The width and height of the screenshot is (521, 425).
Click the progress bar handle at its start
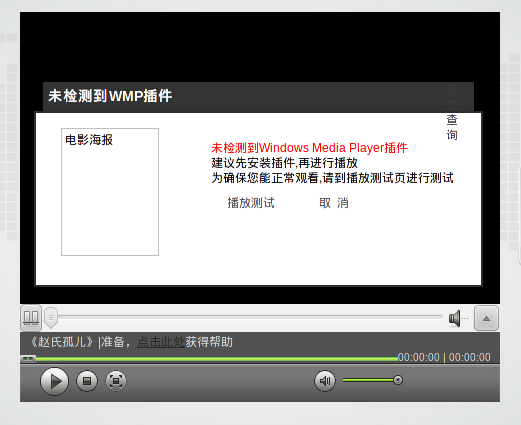(x=28, y=359)
